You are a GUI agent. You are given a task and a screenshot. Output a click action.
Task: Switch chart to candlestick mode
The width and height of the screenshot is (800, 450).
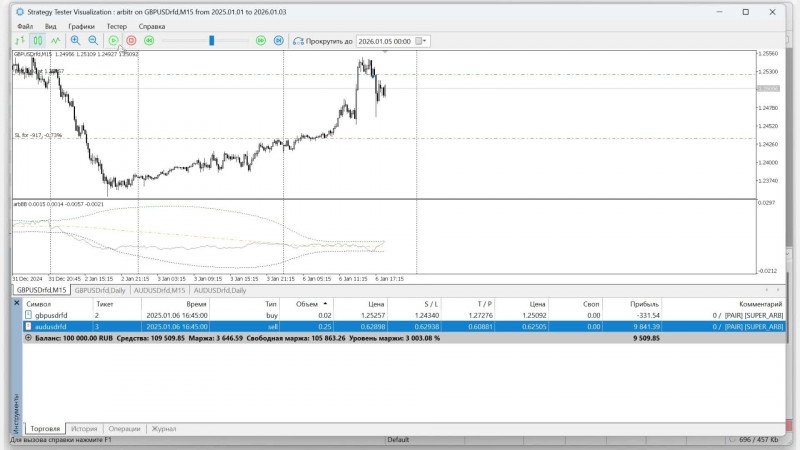(x=38, y=40)
